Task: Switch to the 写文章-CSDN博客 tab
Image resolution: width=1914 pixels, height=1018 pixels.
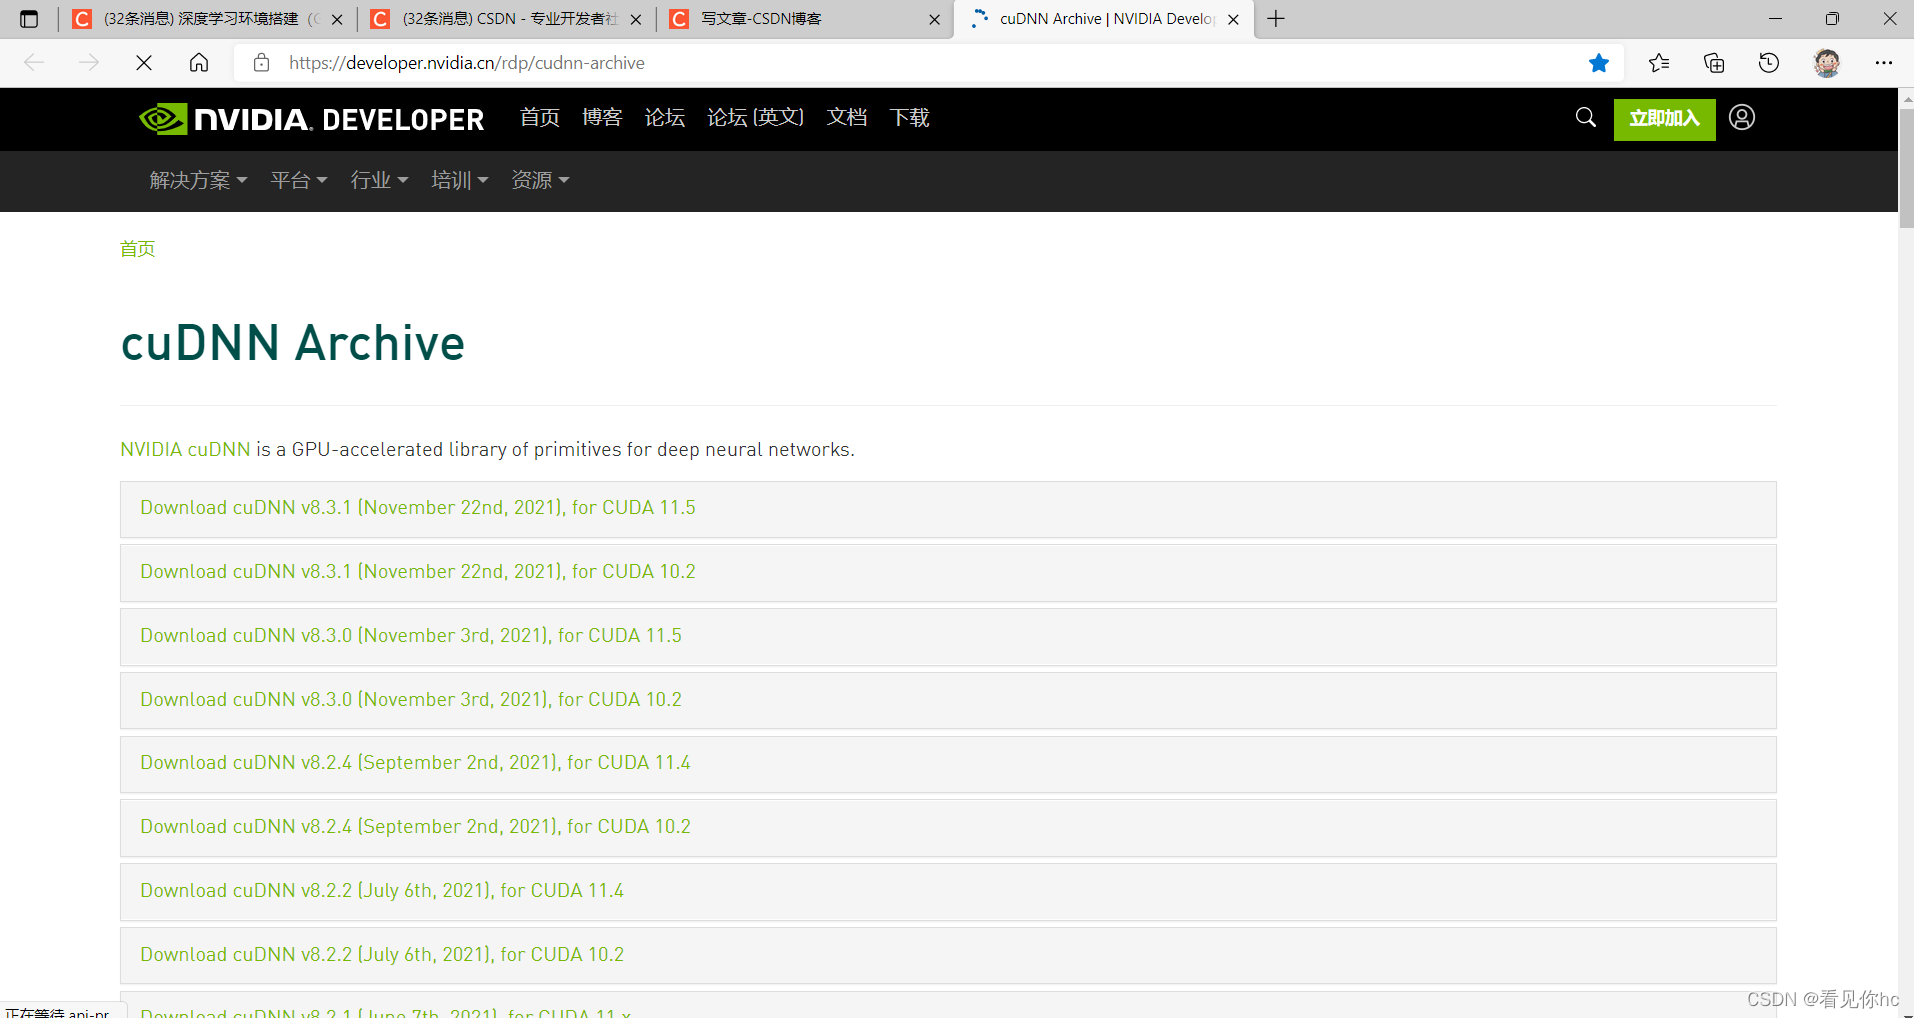Action: [x=806, y=19]
